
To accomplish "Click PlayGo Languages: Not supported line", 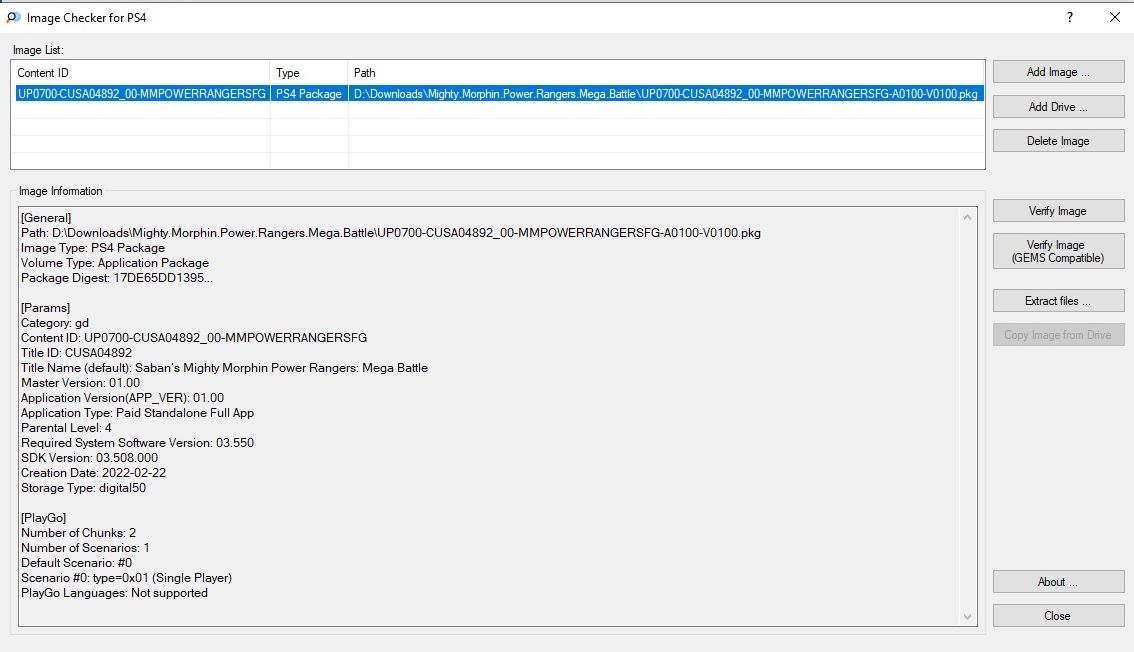I will (114, 593).
